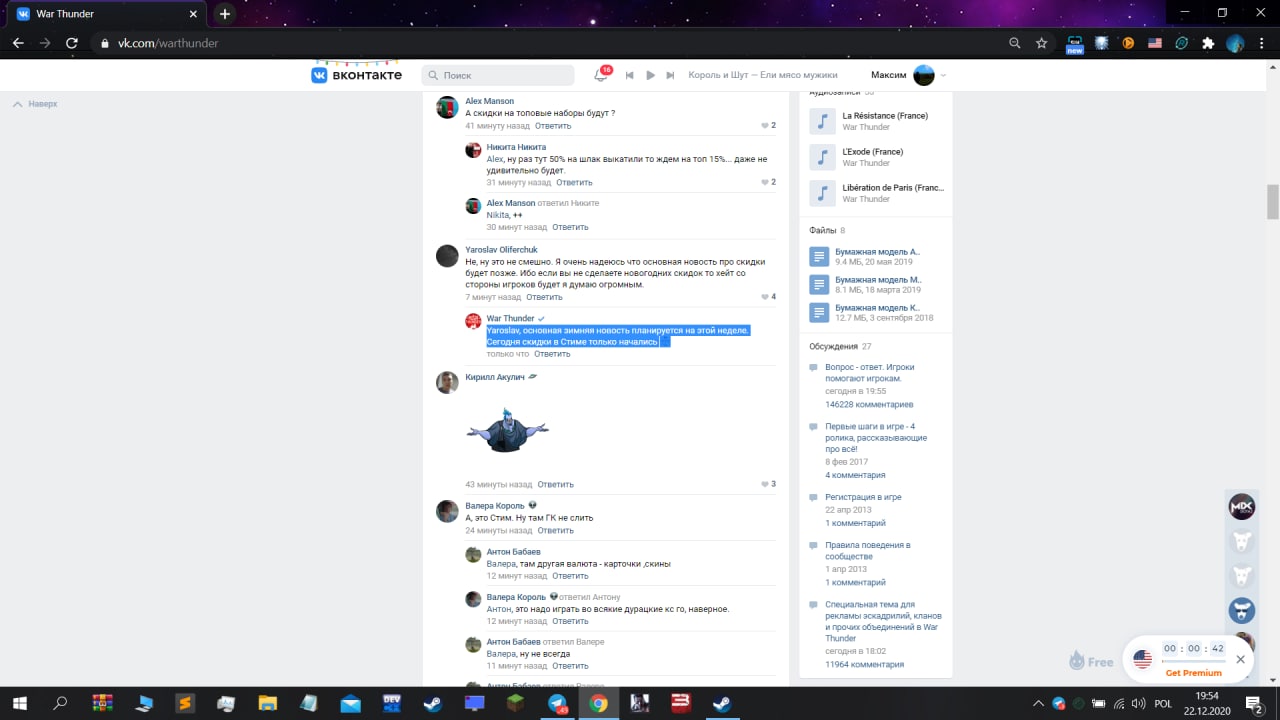Play Libération de Paris audio
Image resolution: width=1280 pixels, height=720 pixels.
coord(822,193)
